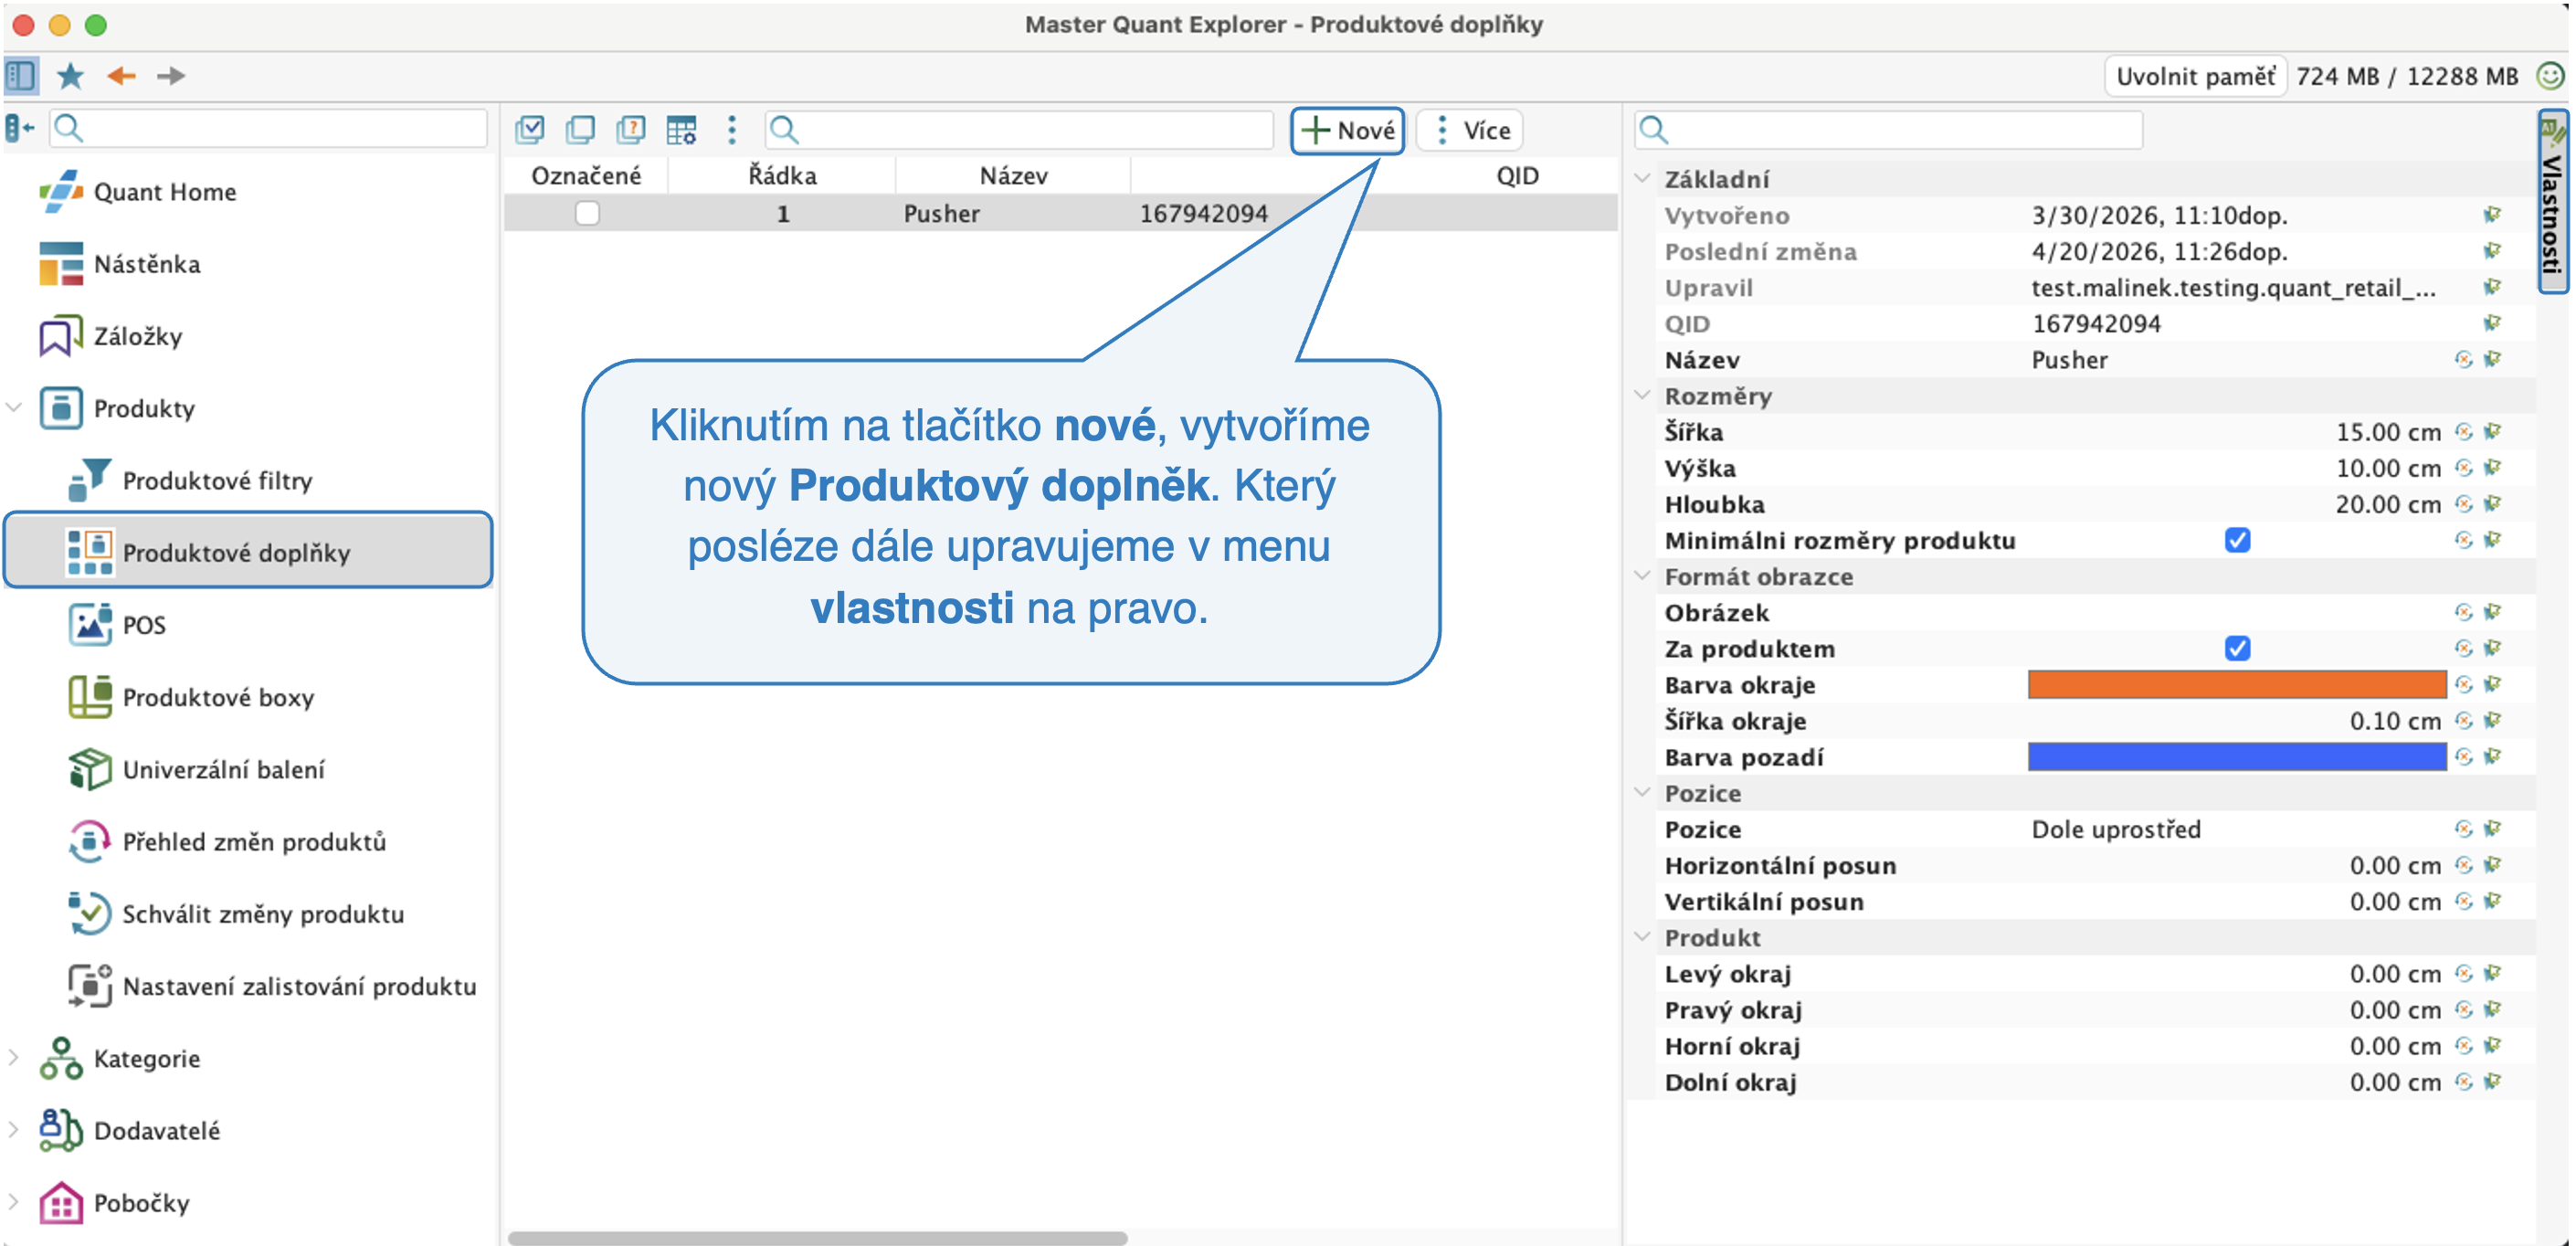The height and width of the screenshot is (1246, 2576).
Task: Open the Více menu button
Action: (1471, 130)
